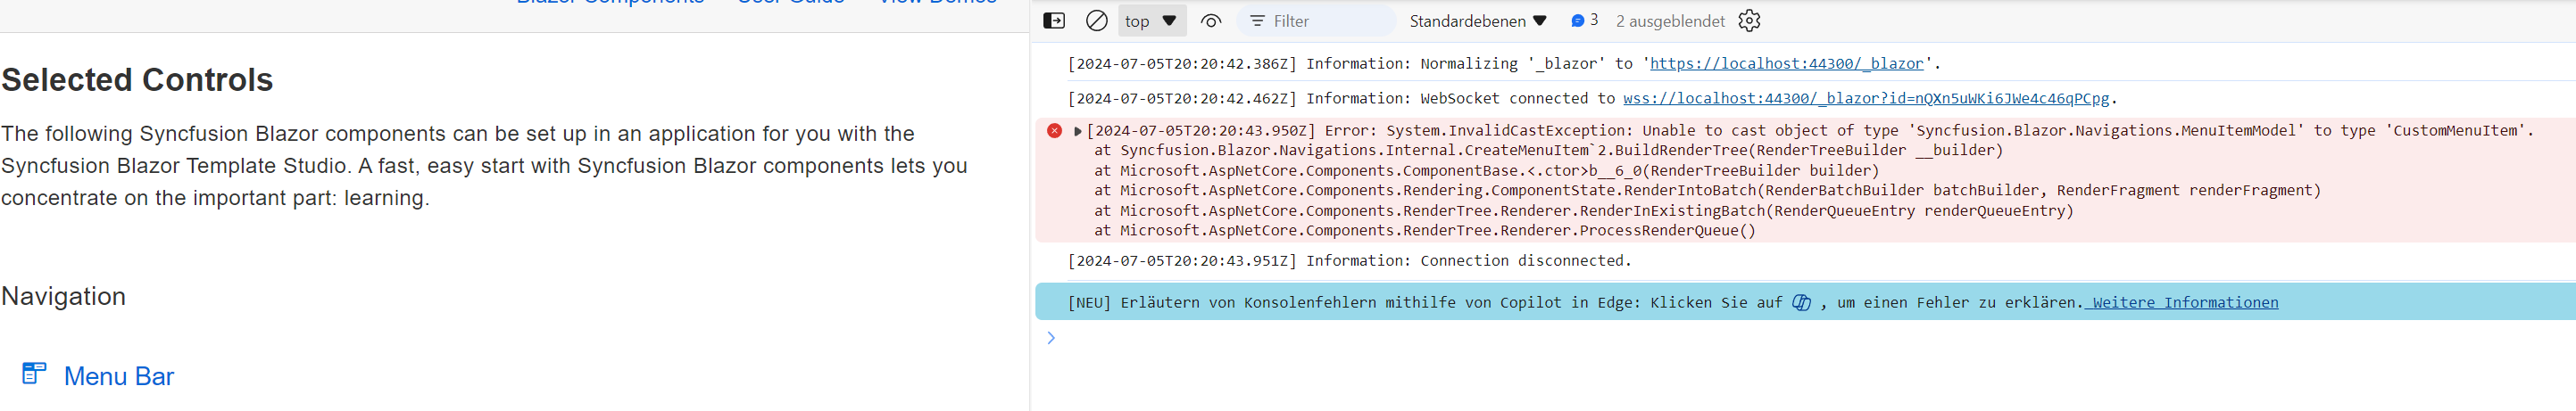Clear the console with the ban icon
2576x411 pixels.
[x=1097, y=21]
